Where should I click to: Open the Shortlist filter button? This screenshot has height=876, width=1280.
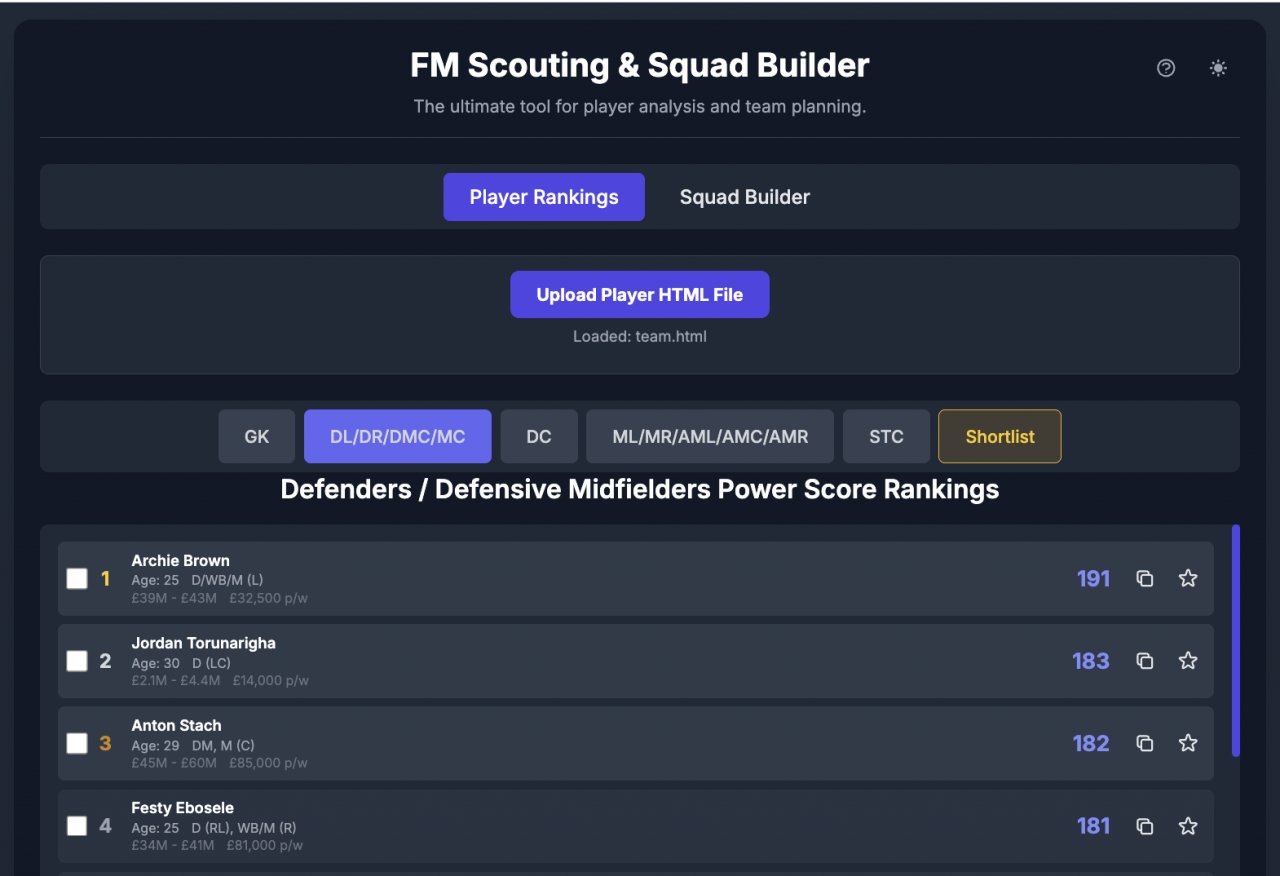pos(999,436)
